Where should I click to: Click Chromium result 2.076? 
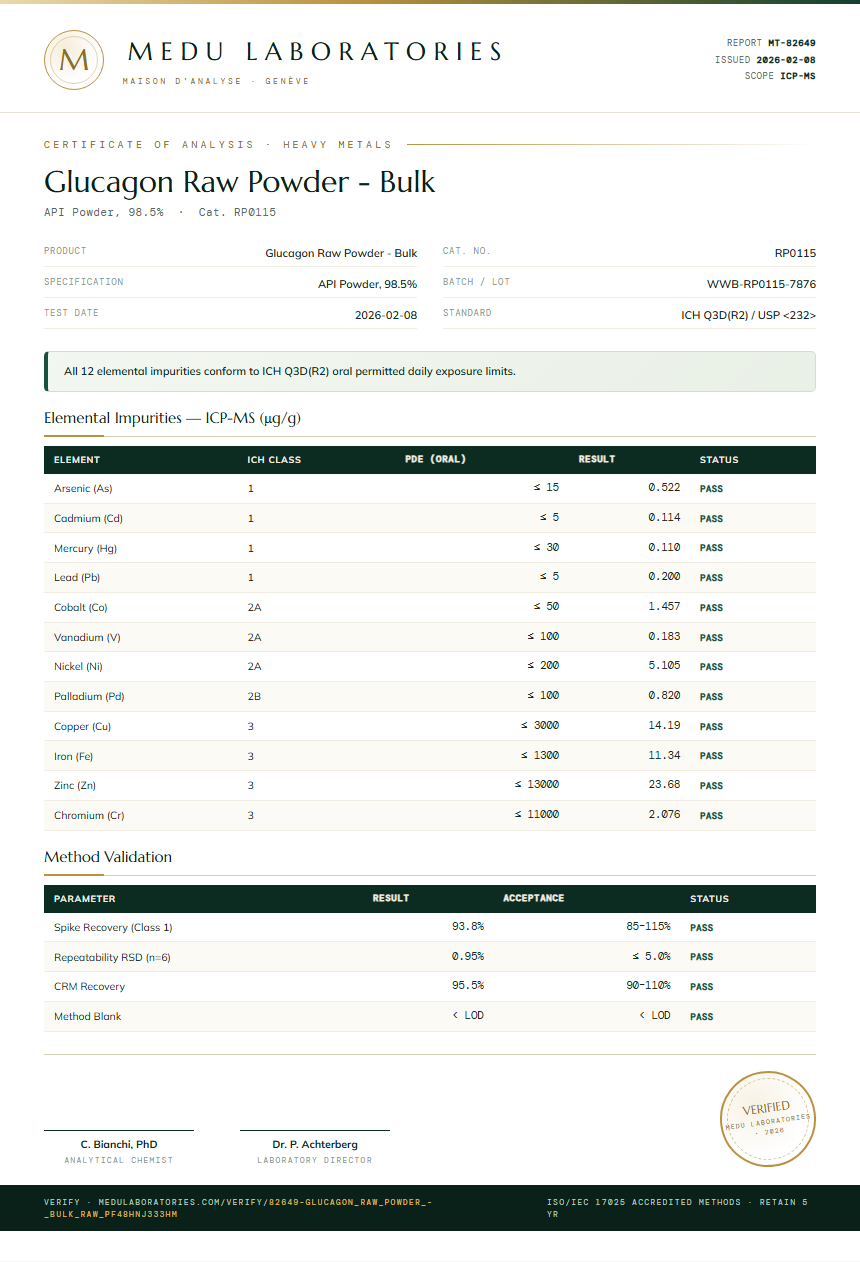click(x=664, y=815)
